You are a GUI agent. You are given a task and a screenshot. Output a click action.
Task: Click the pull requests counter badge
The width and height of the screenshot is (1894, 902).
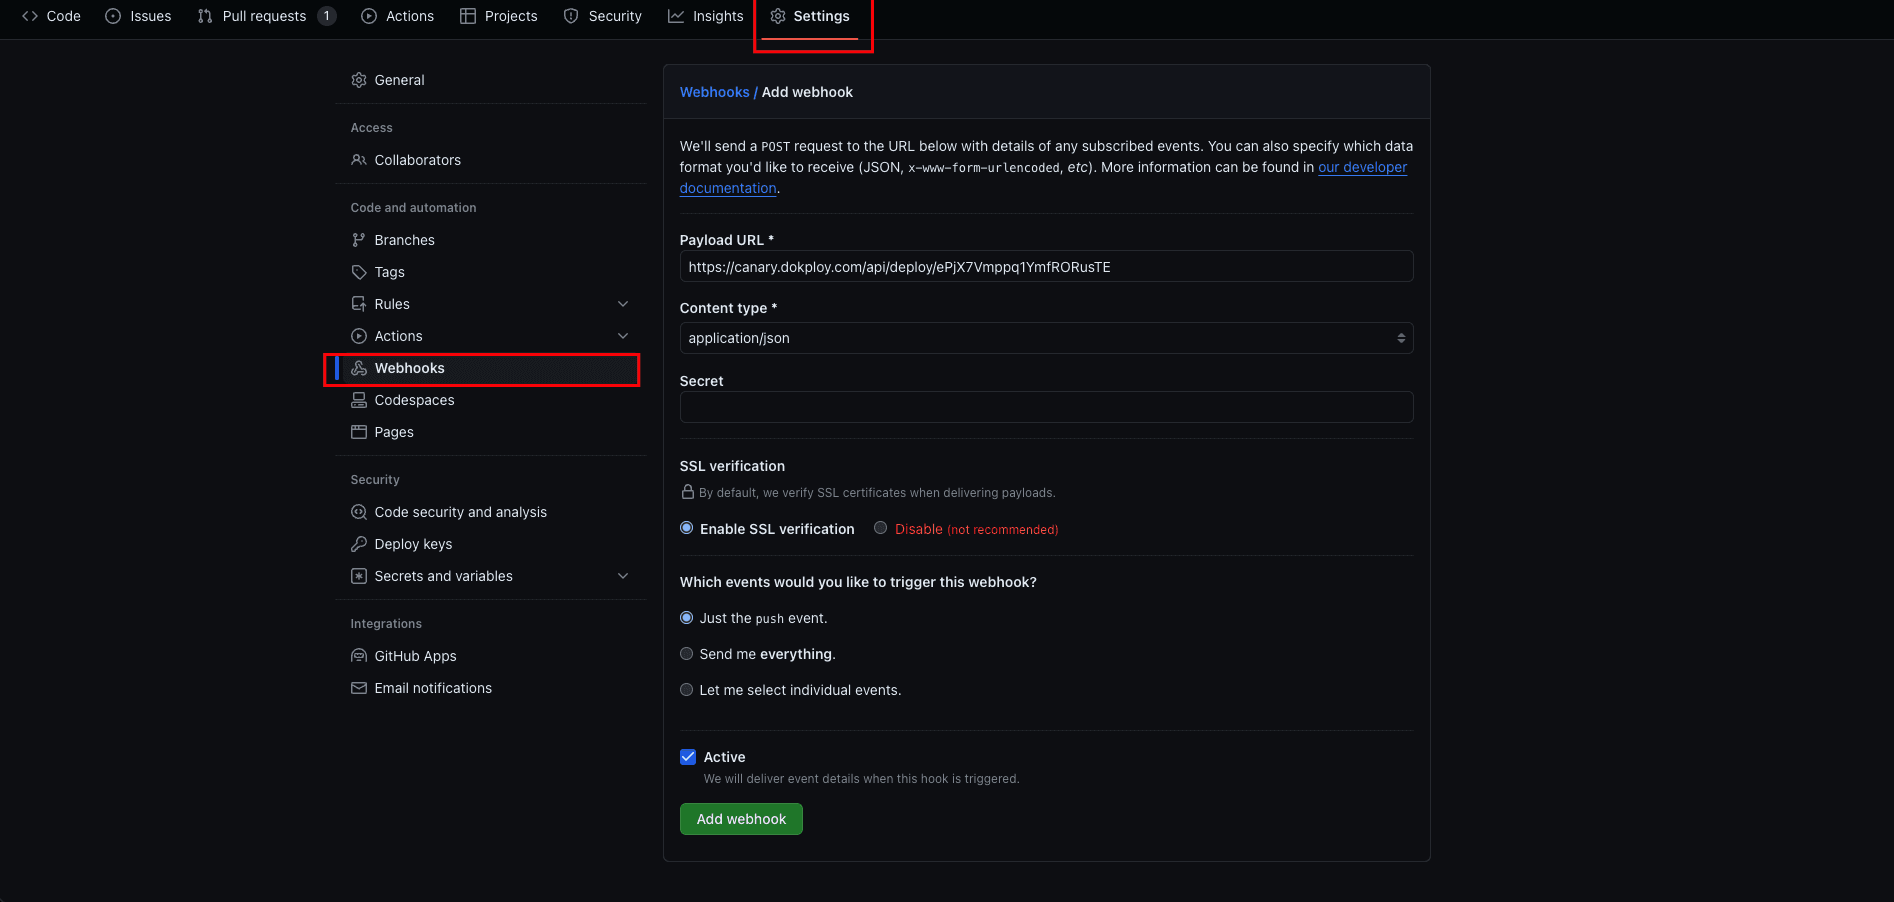[x=326, y=16]
